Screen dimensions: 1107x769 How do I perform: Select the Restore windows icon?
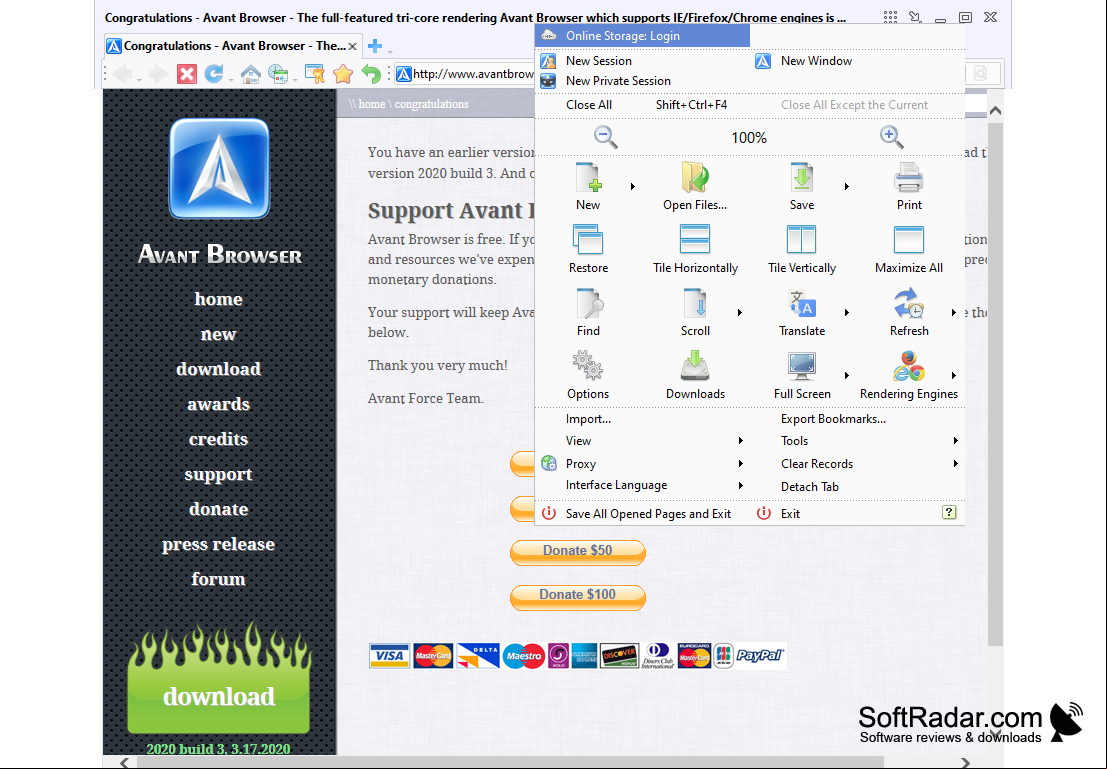point(588,239)
